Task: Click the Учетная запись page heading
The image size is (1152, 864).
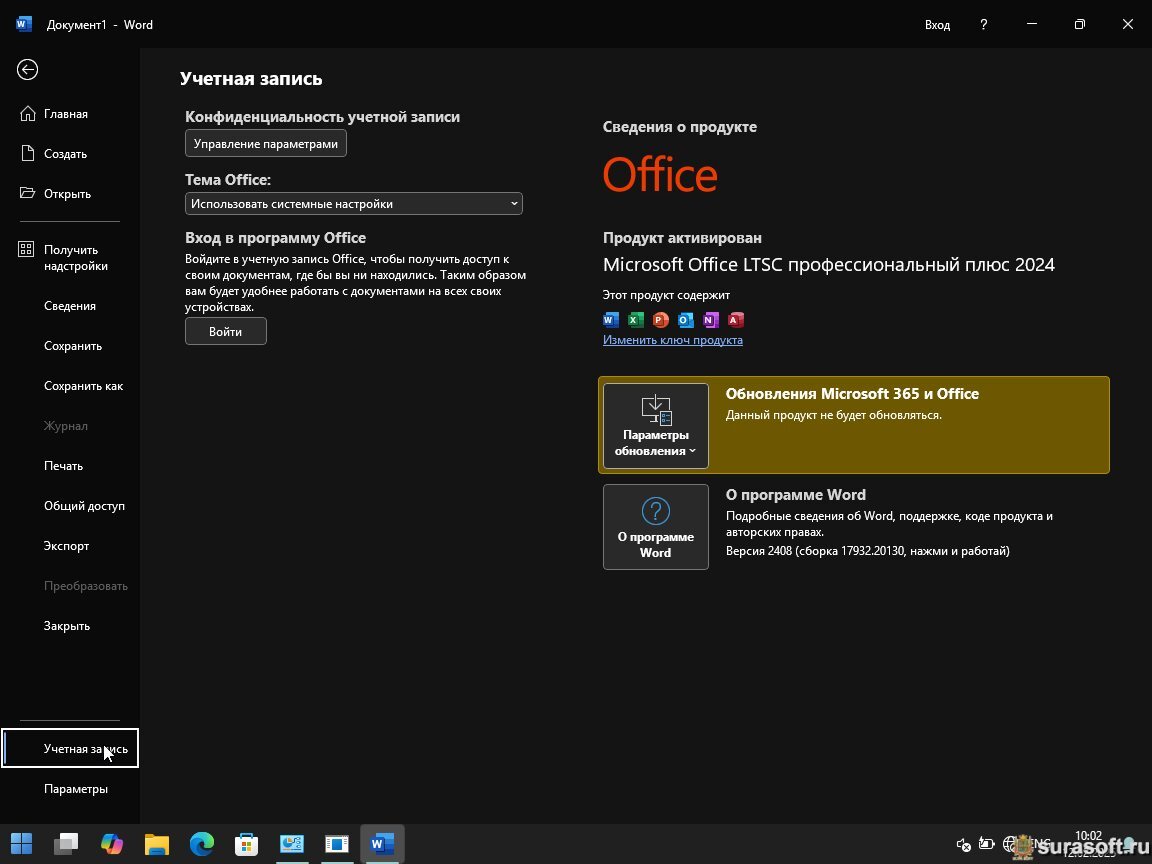Action: [x=251, y=79]
